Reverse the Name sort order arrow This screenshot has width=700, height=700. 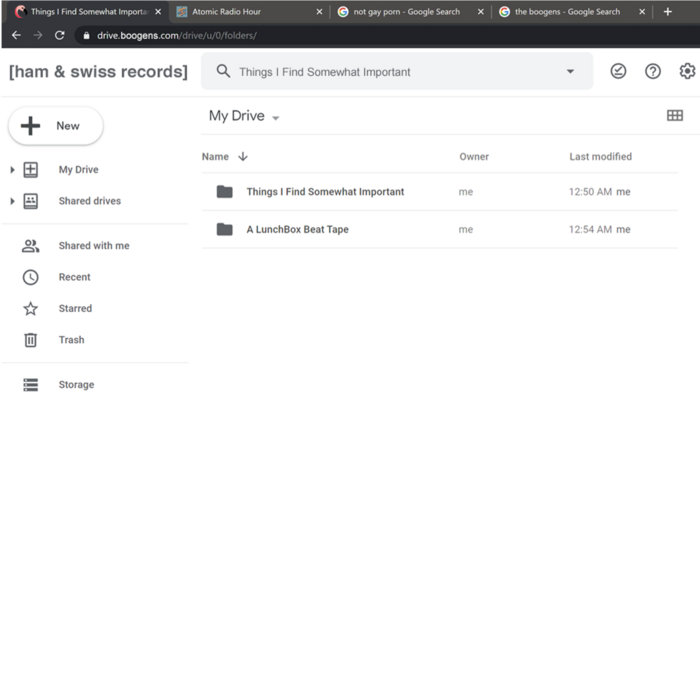click(243, 157)
